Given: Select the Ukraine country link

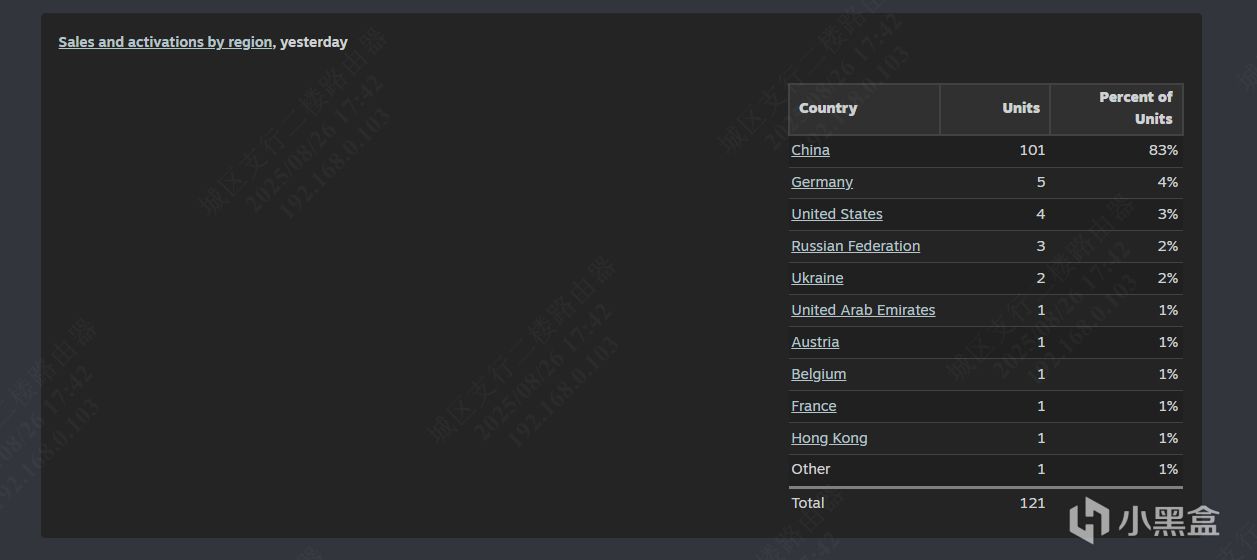Looking at the screenshot, I should (817, 278).
